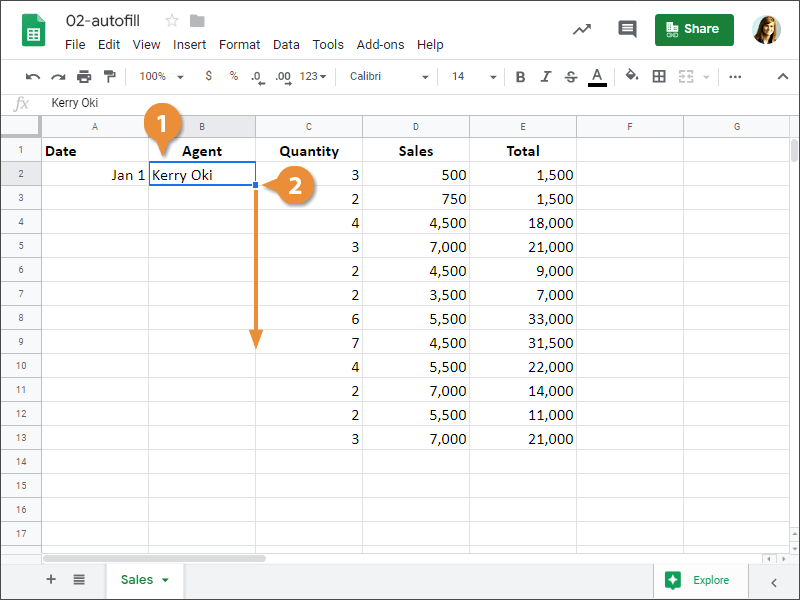Toggle italic formatting
This screenshot has width=800, height=600.
pos(545,76)
